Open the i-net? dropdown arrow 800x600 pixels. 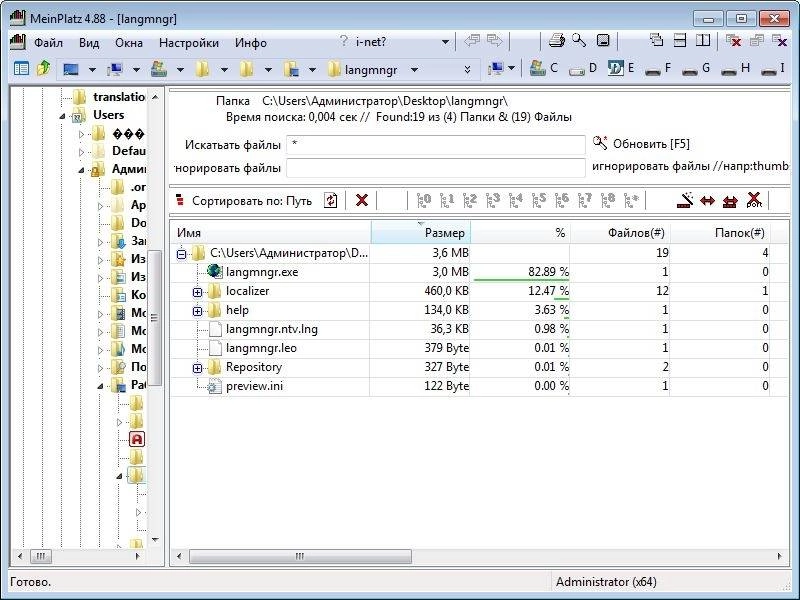click(445, 42)
